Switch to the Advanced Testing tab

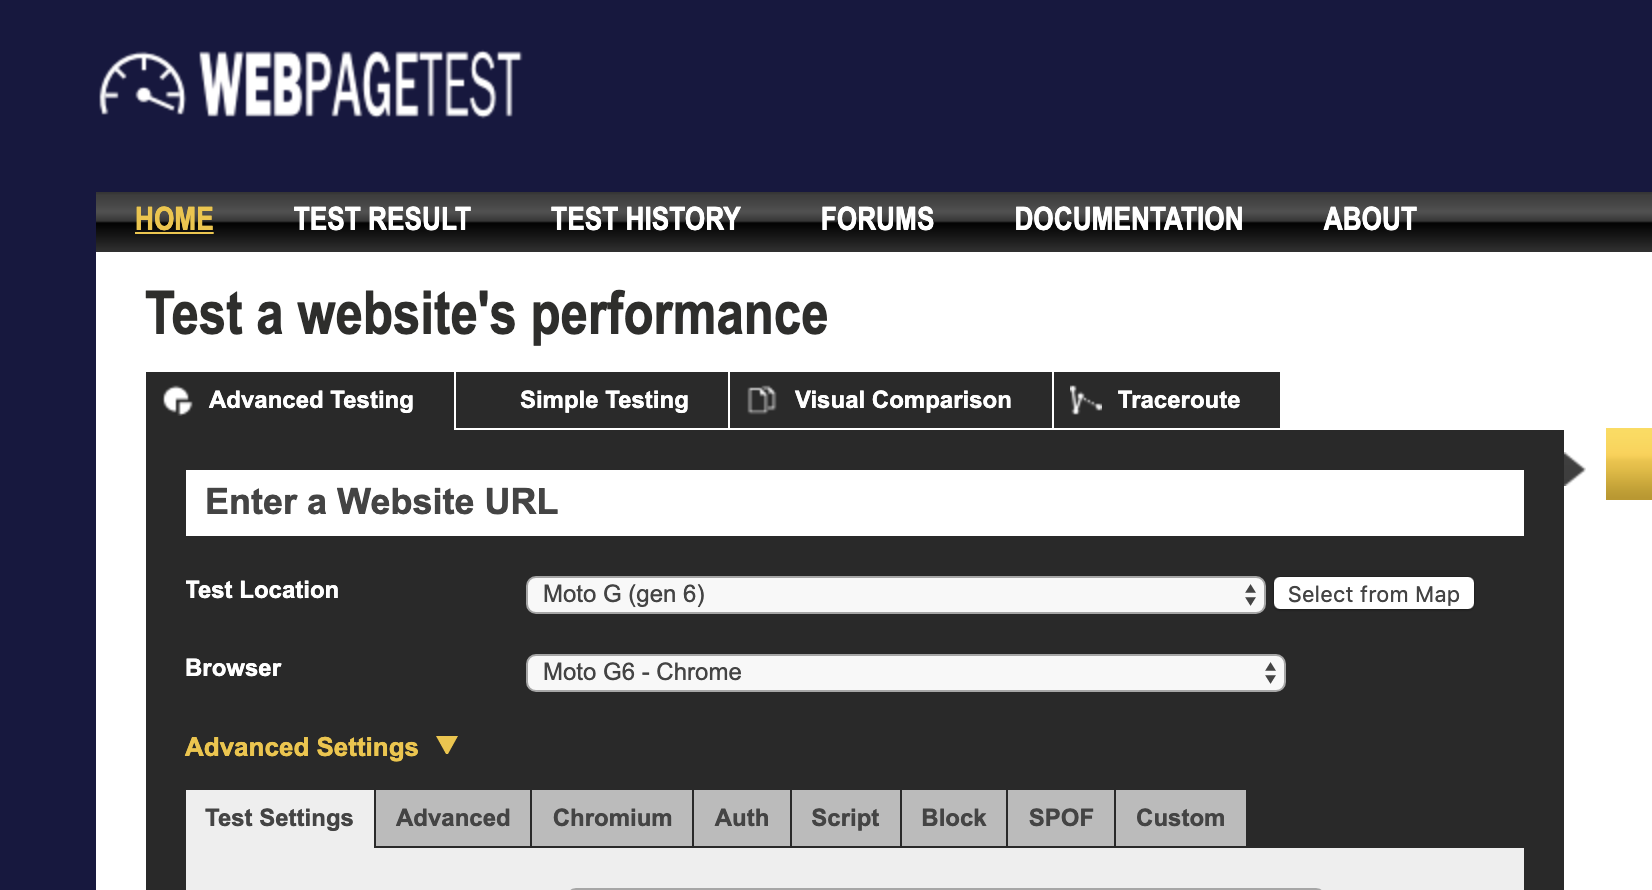(x=301, y=400)
